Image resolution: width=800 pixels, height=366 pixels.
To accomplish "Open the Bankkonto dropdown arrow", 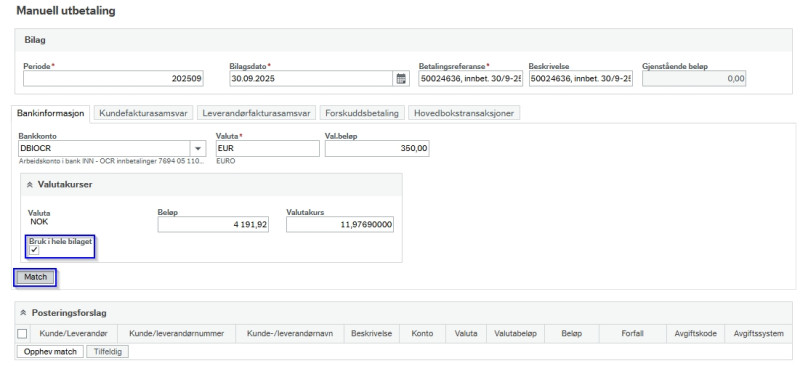I will (x=197, y=149).
